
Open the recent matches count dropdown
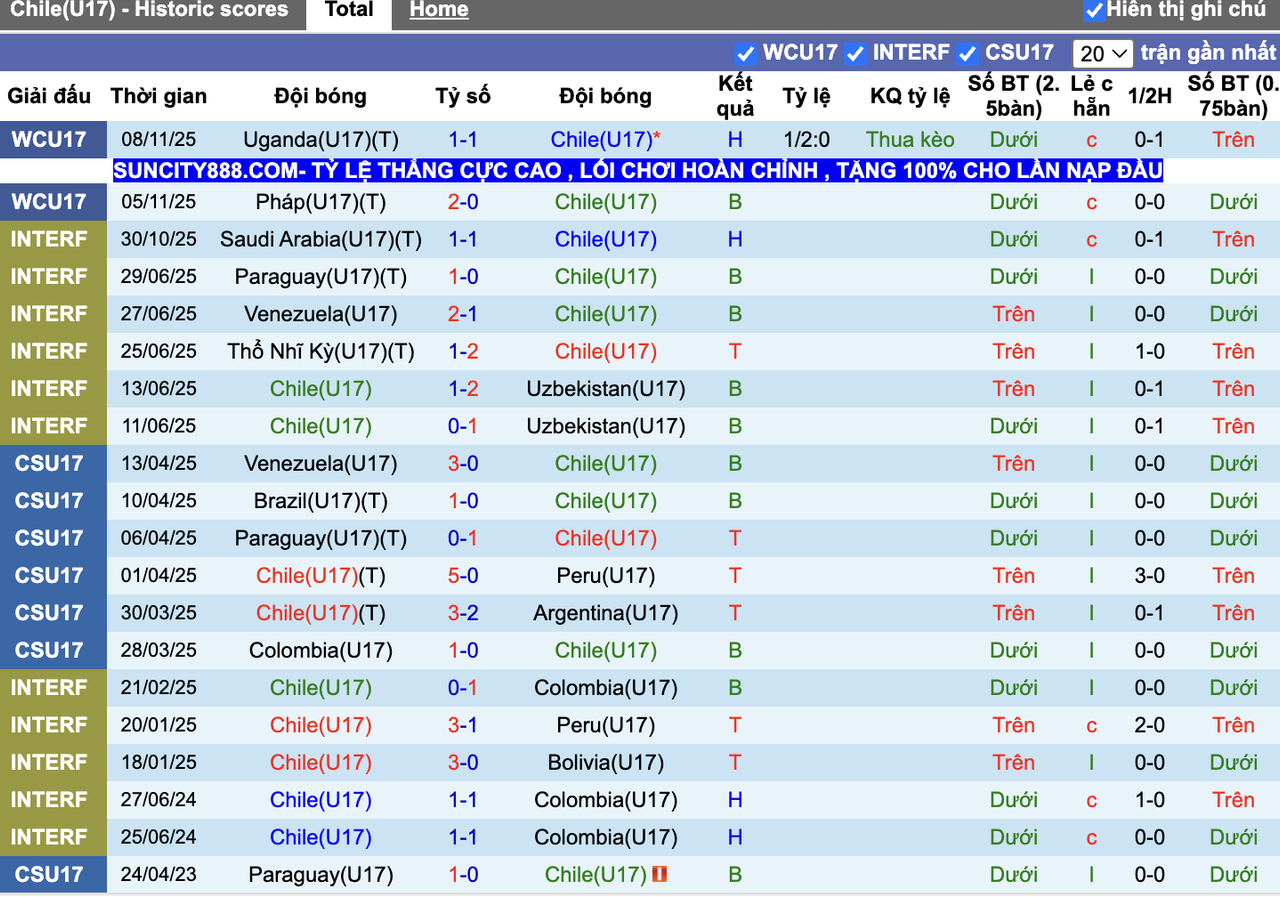tap(1103, 53)
